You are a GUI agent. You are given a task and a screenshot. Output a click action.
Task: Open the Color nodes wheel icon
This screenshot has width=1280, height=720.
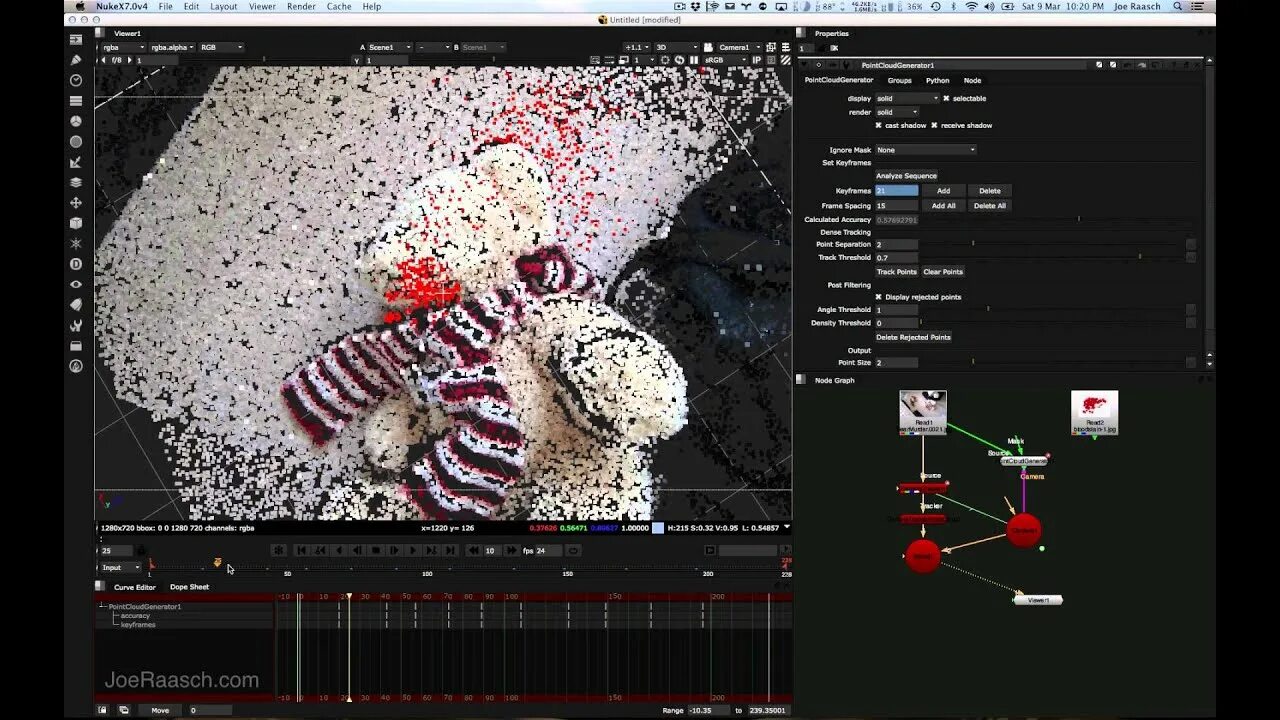point(76,121)
